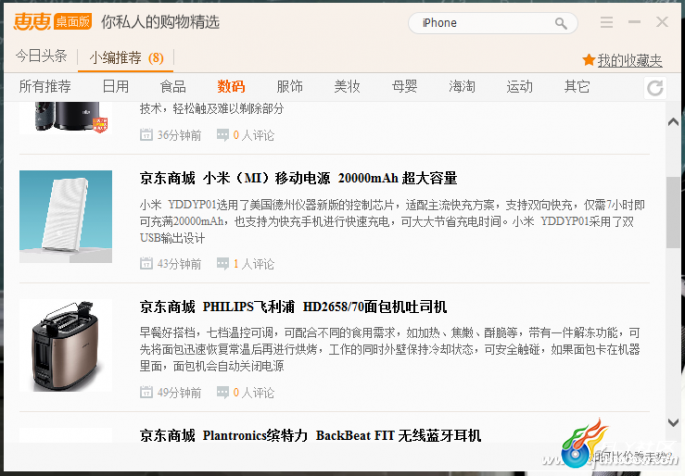The height and width of the screenshot is (476, 685).
Task: Click 43分钟前 timestamp
Action: [179, 264]
